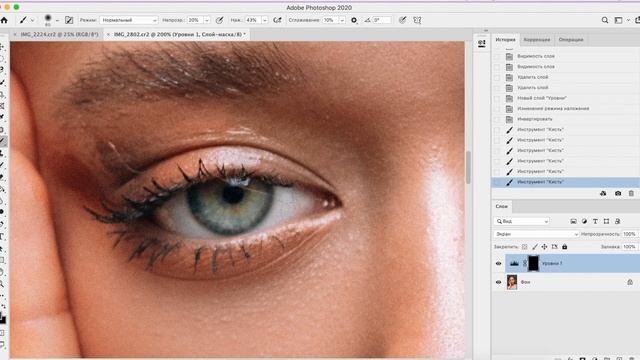Screen dimensions: 640x360
Task: Set history brush source at Новый слой "Уровни" row
Action: click(x=497, y=98)
